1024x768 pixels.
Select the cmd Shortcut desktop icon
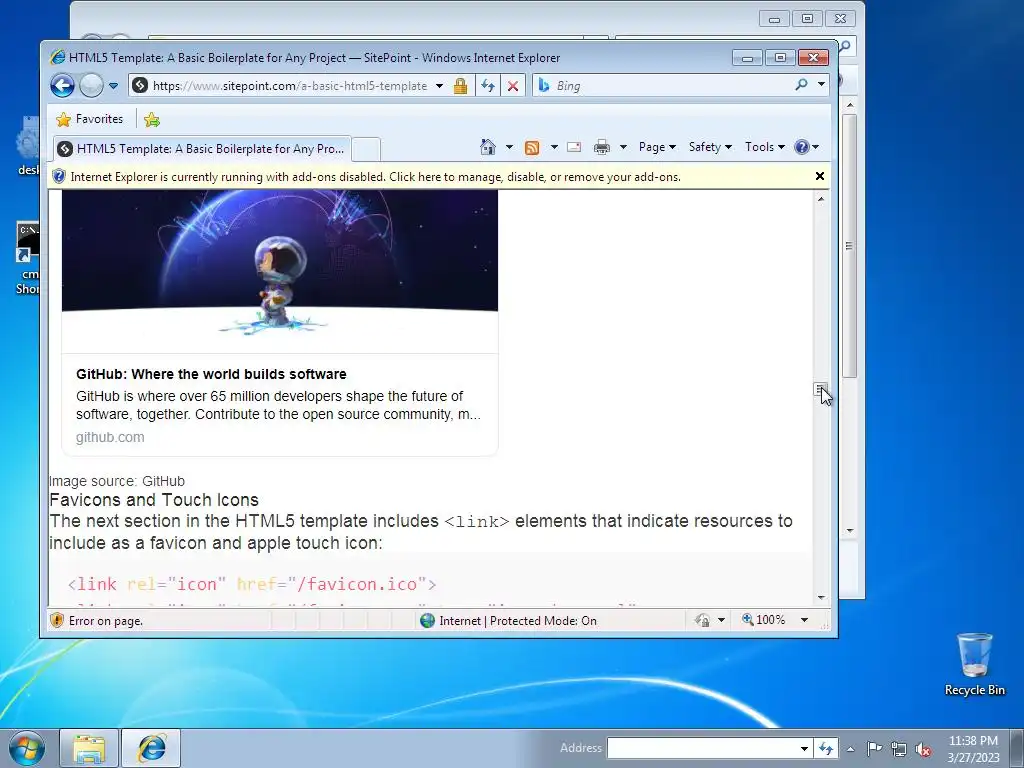[x=27, y=259]
